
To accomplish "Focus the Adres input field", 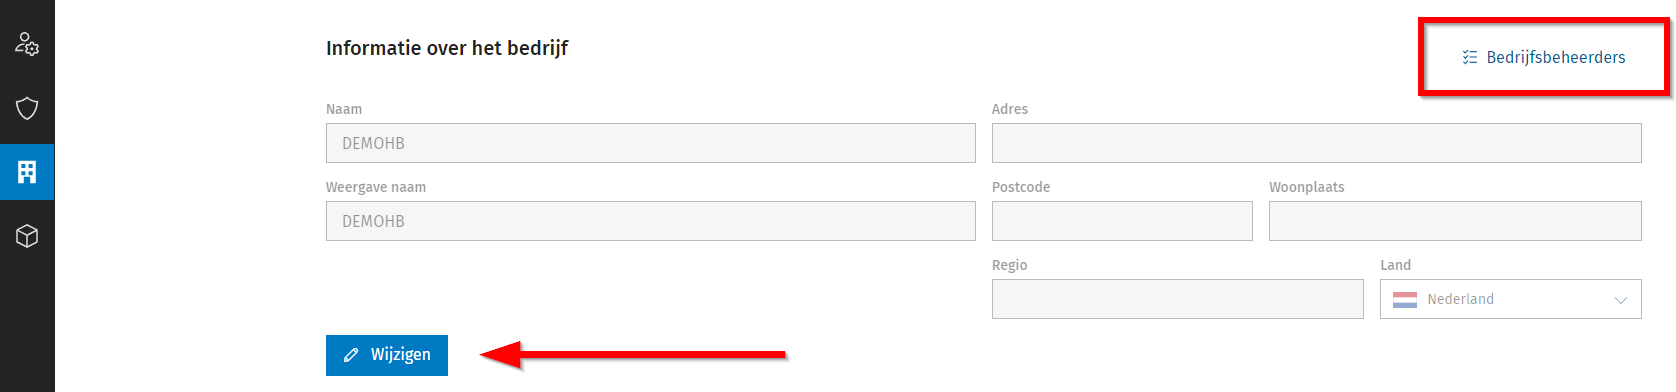I will [x=1317, y=143].
